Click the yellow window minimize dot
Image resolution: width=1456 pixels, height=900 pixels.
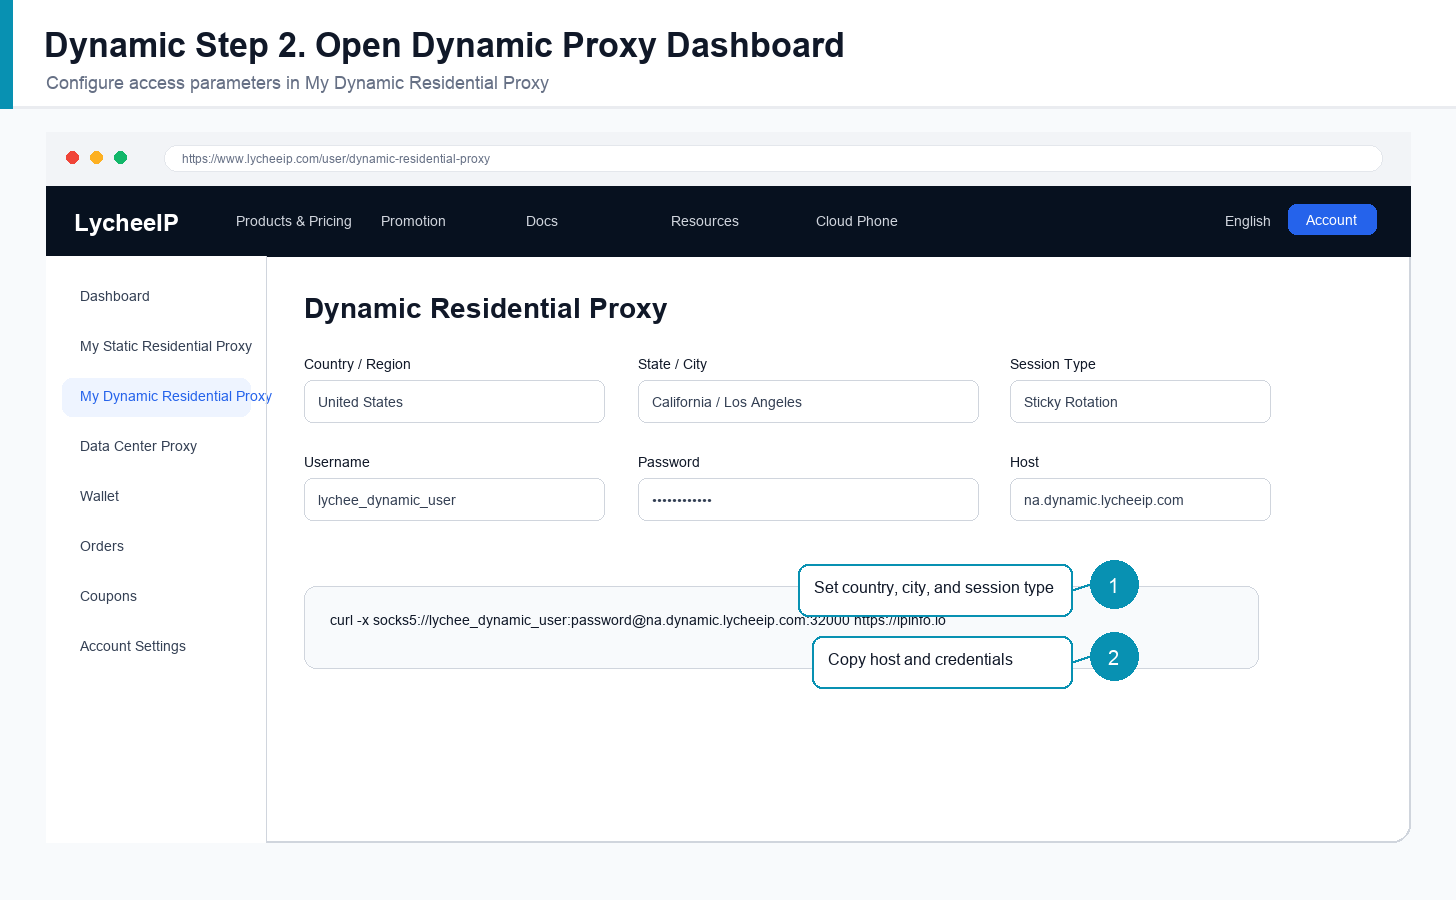[x=97, y=158]
